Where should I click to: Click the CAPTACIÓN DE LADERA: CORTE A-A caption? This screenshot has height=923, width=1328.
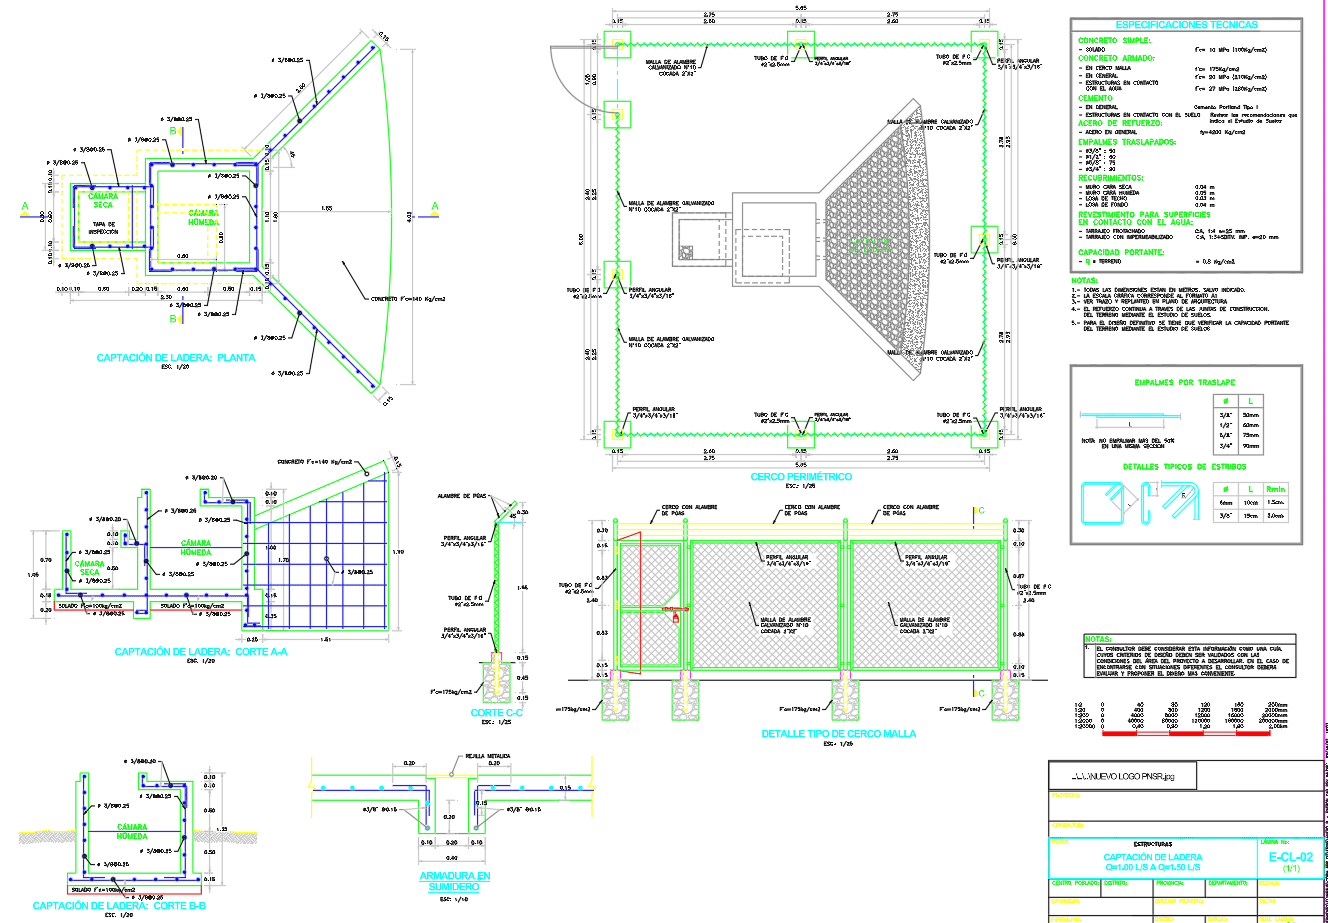201,652
